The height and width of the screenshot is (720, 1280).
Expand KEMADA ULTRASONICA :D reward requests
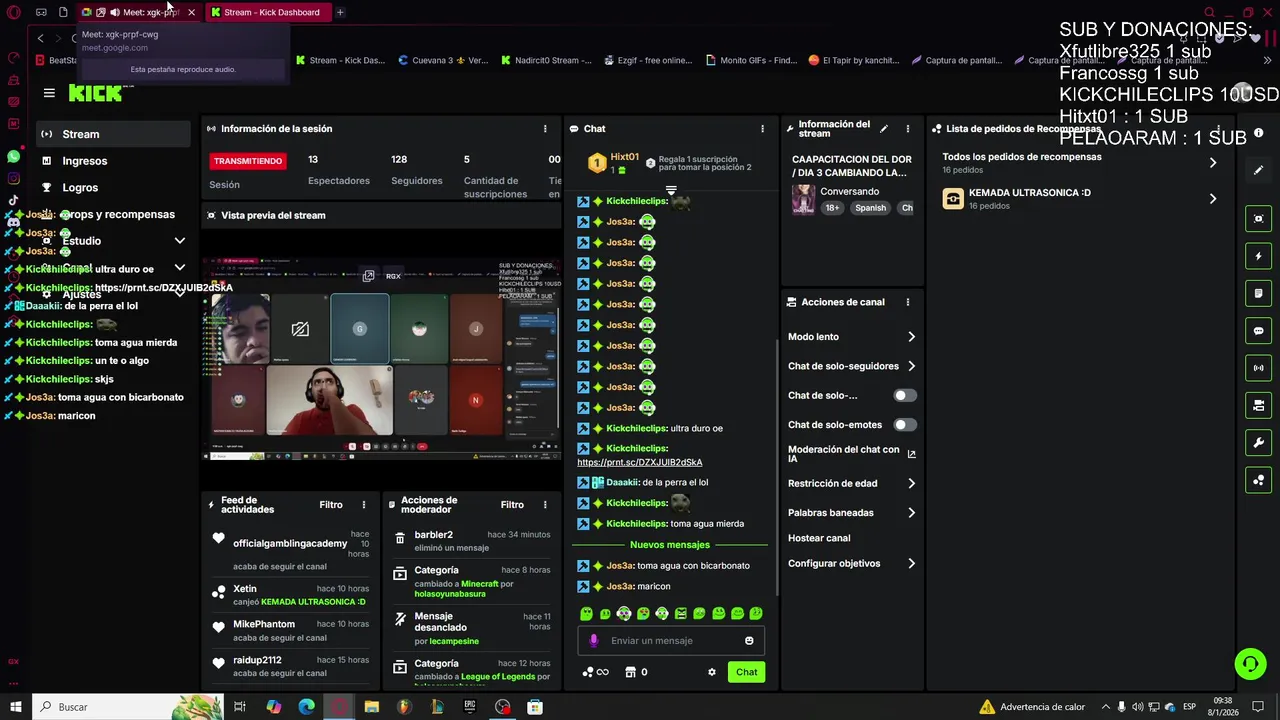point(1080,199)
